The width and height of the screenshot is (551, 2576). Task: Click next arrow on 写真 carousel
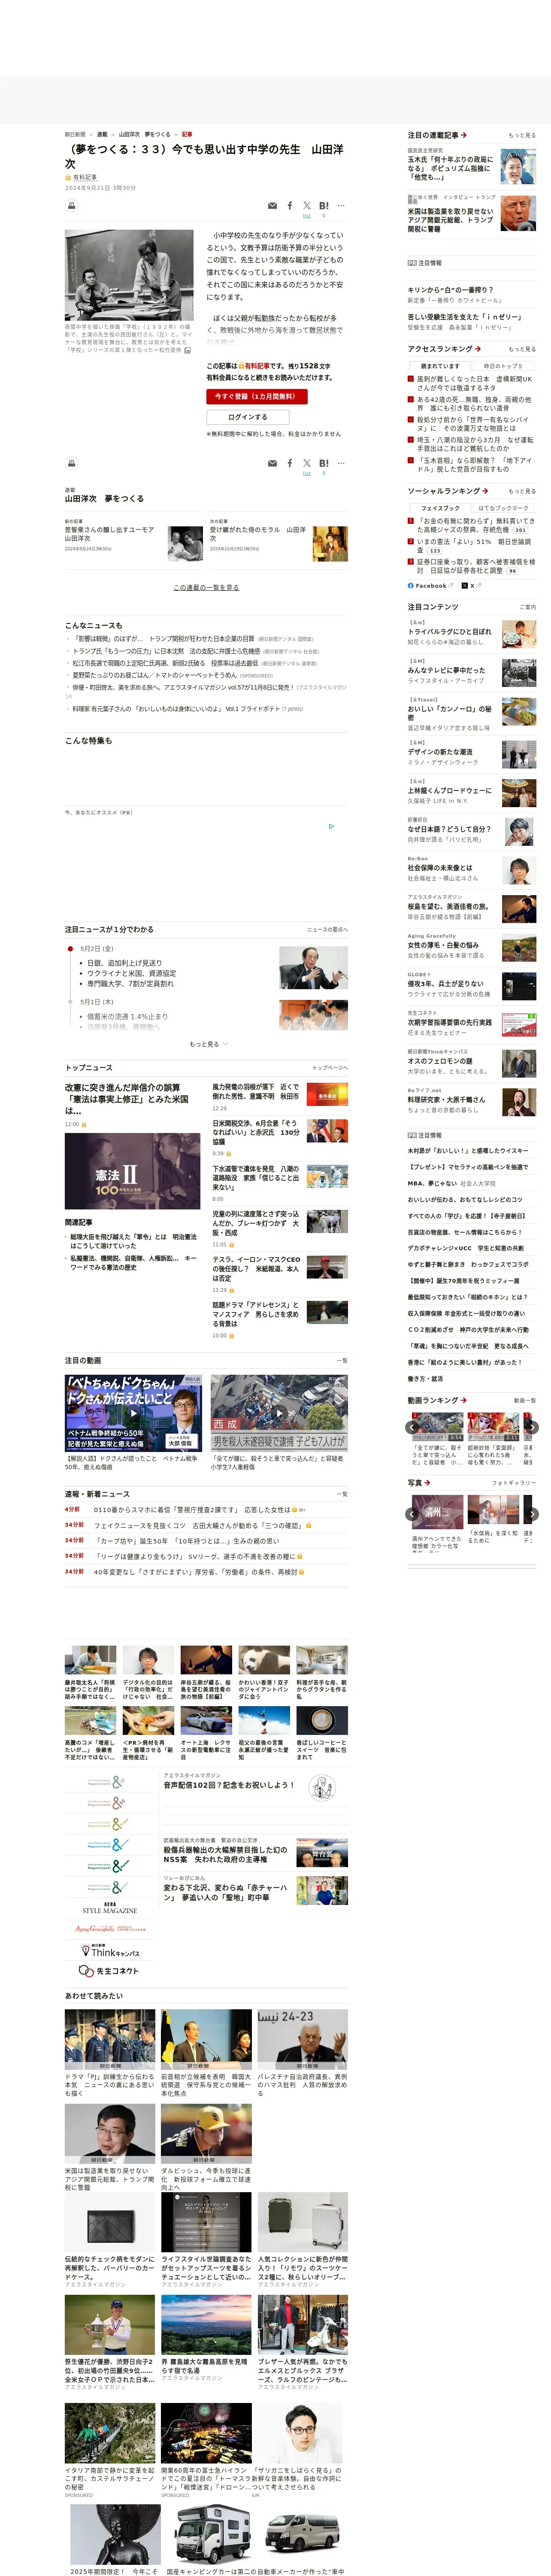pos(532,1514)
